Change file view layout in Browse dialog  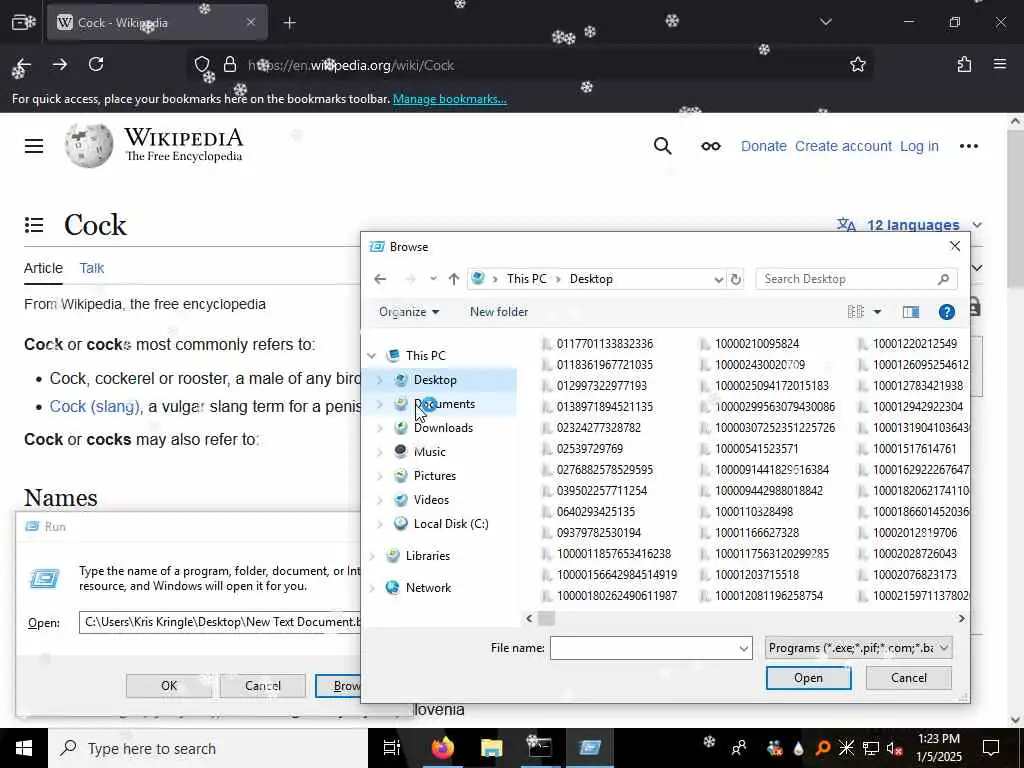856,312
